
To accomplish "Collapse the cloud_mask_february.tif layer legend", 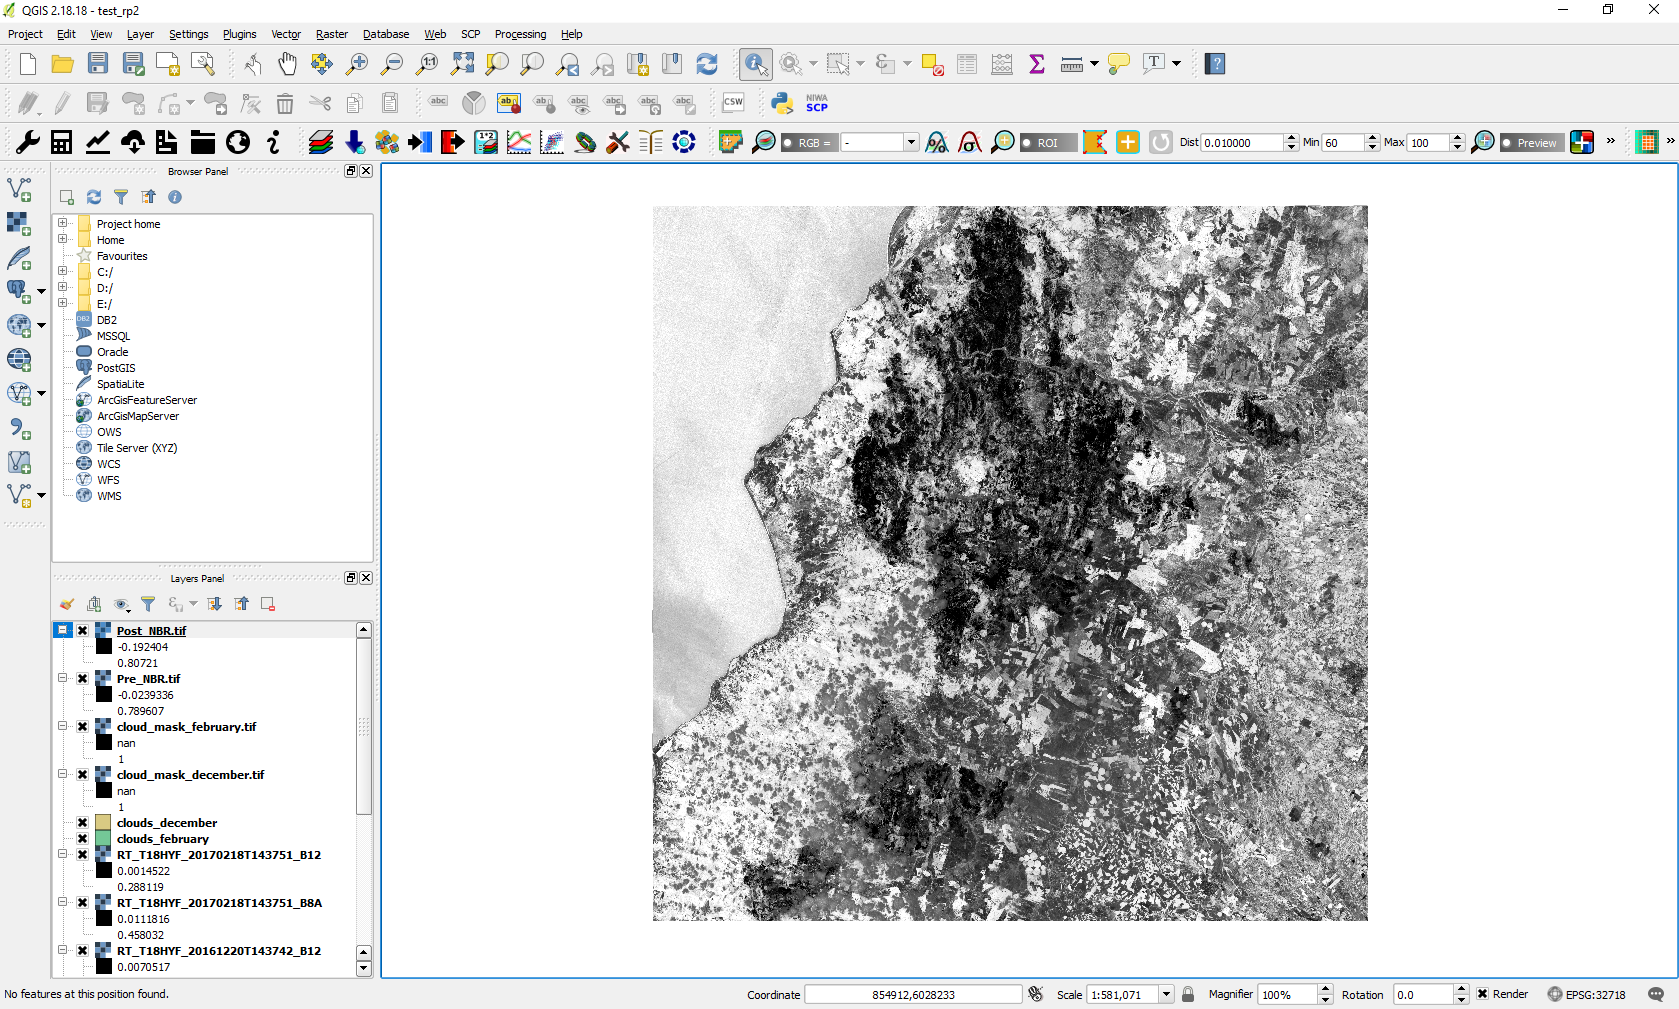I will click(63, 727).
